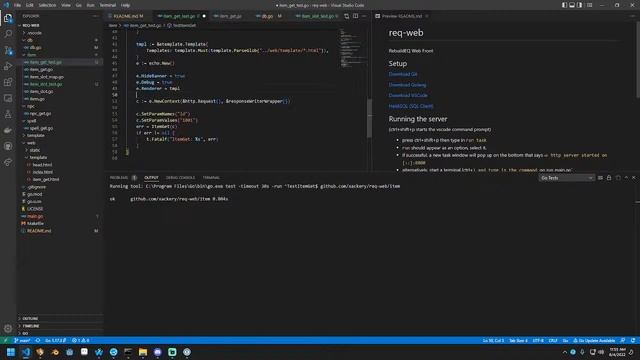Open the Search view in activity bar

click(x=8, y=34)
